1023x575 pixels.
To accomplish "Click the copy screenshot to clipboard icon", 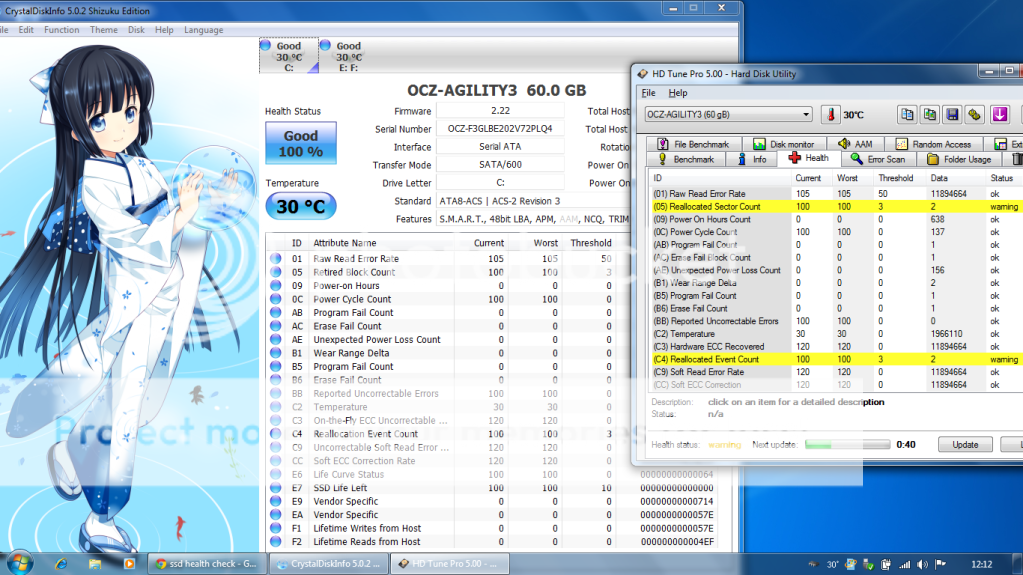I will point(929,114).
